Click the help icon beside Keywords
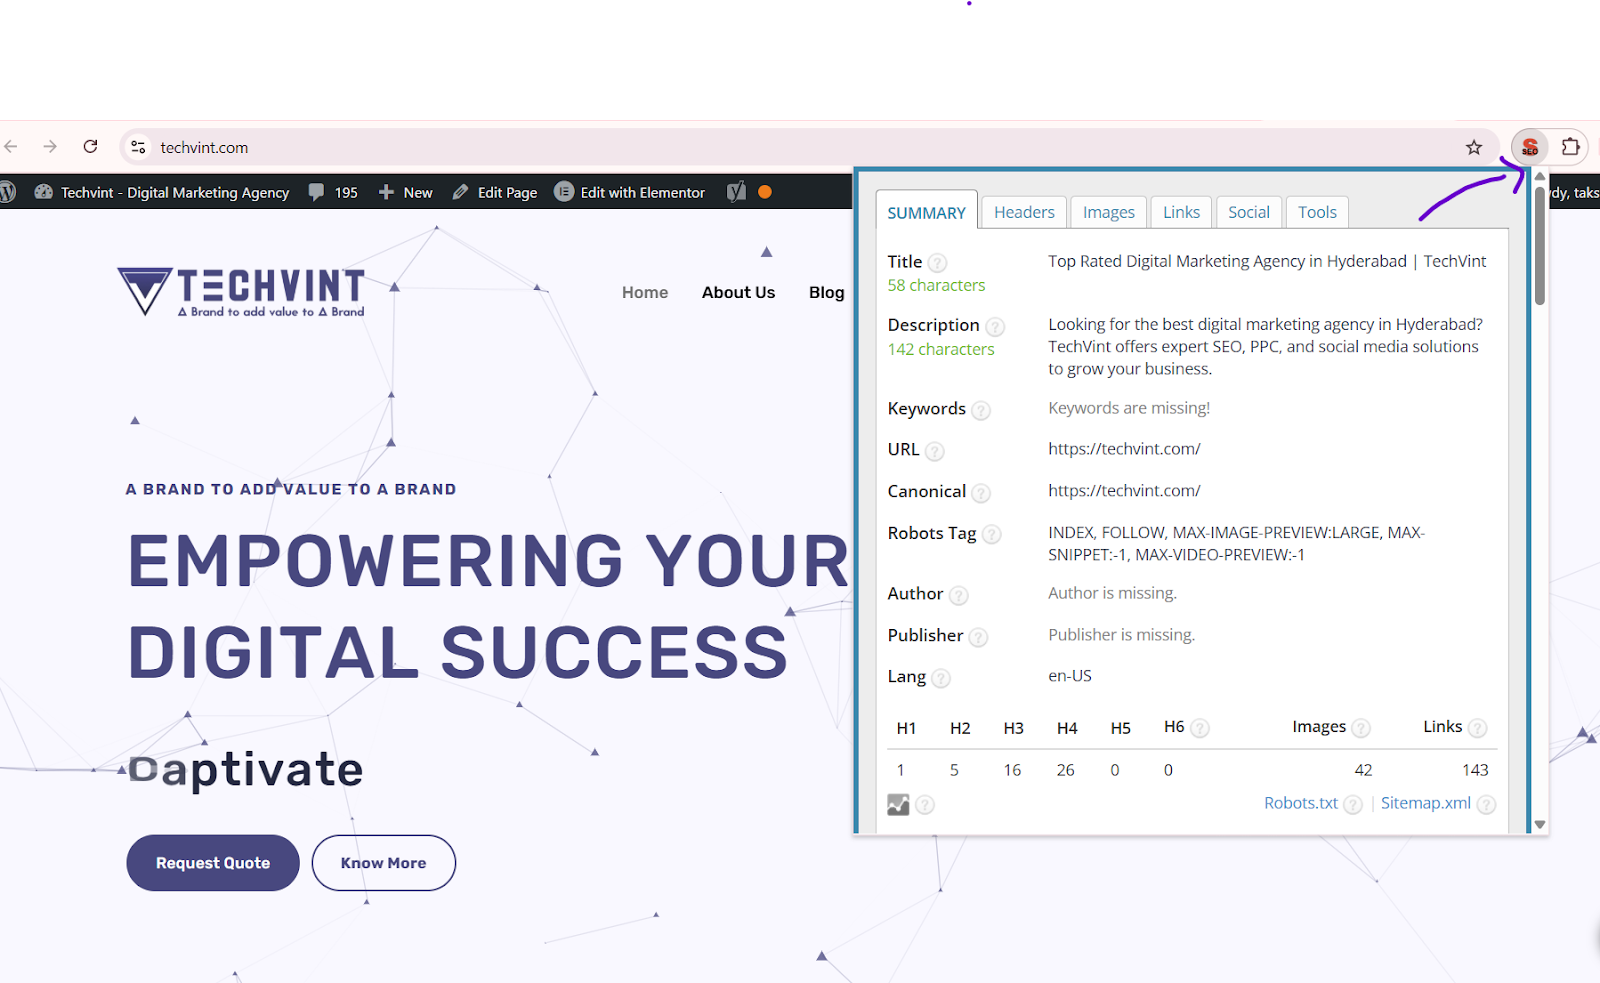The width and height of the screenshot is (1600, 983). pyautogui.click(x=981, y=410)
